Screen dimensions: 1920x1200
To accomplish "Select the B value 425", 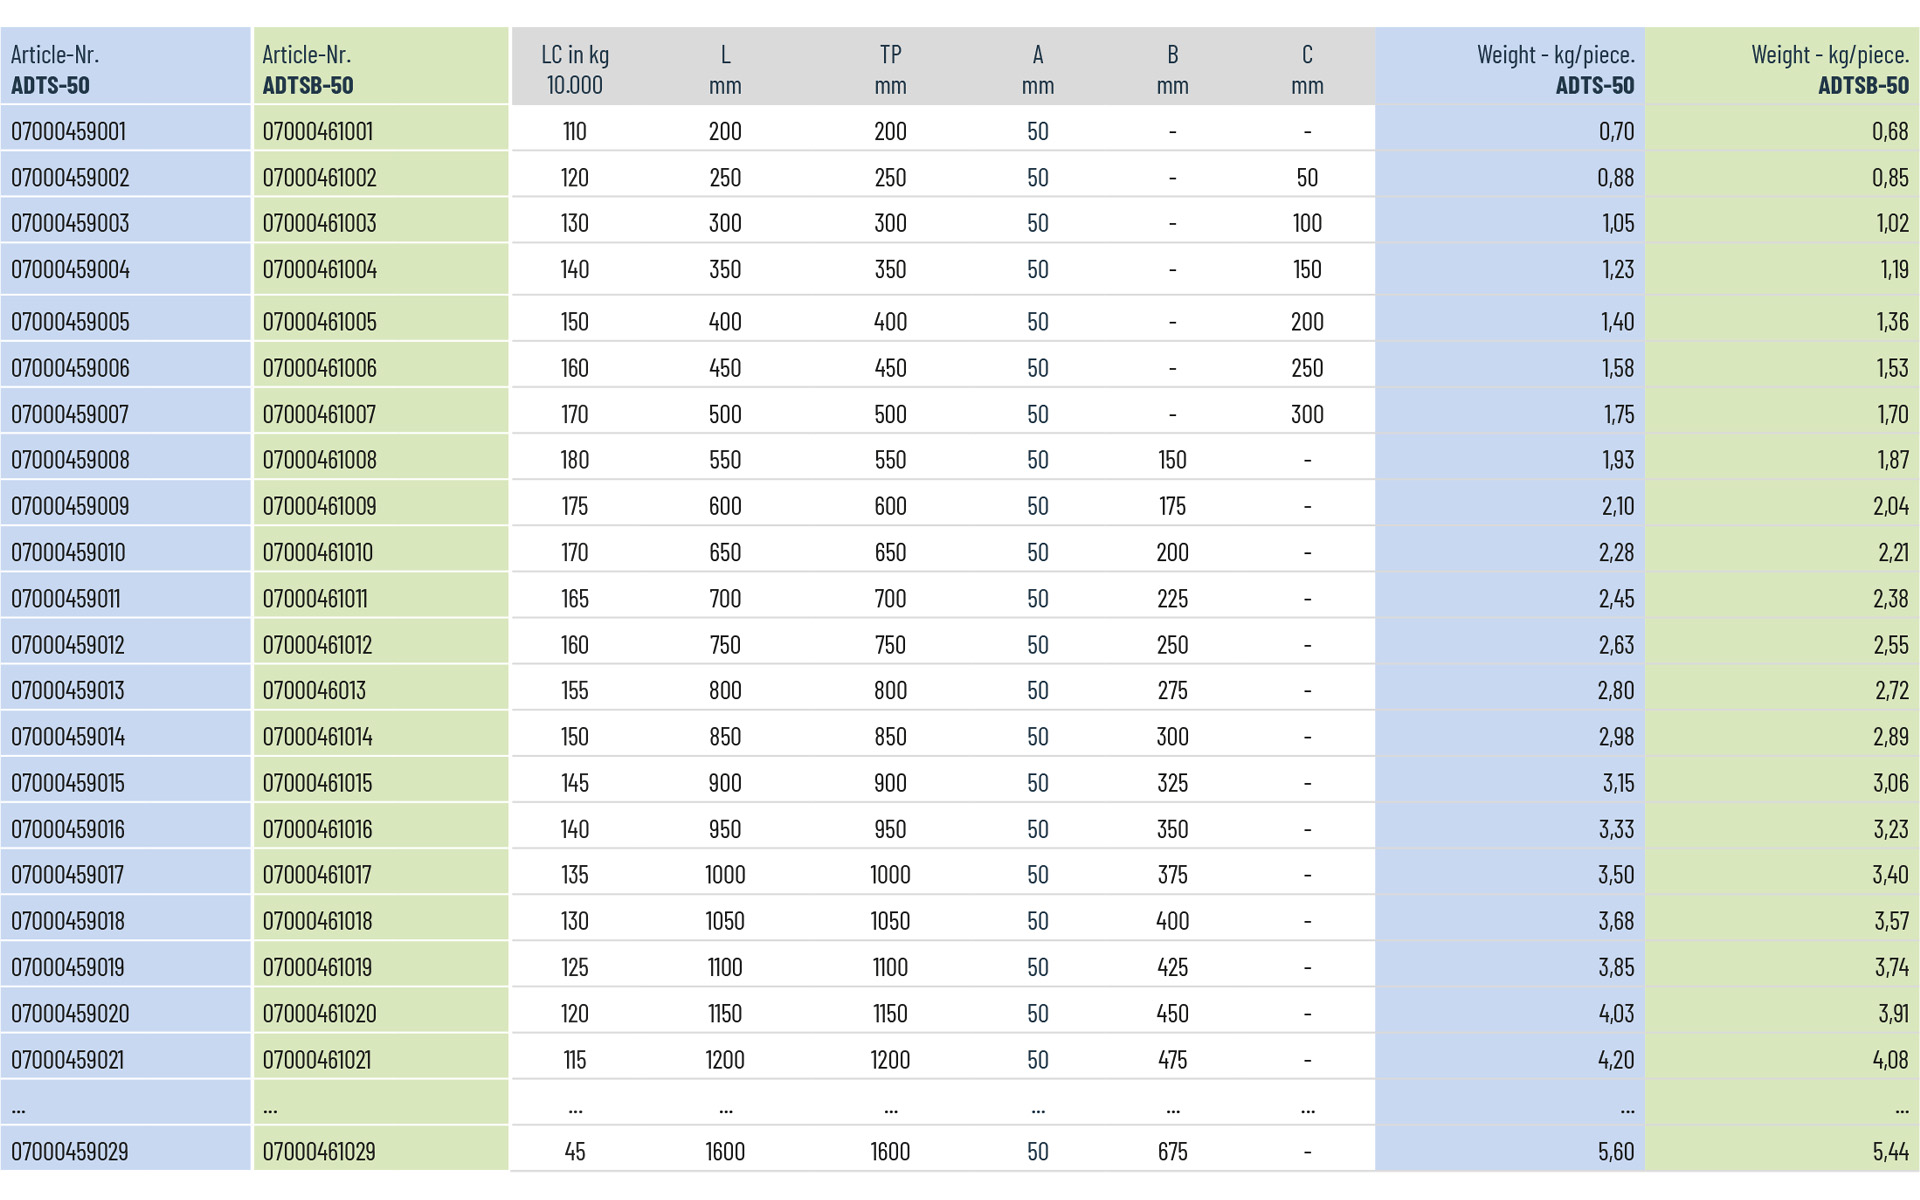I will click(x=1172, y=968).
